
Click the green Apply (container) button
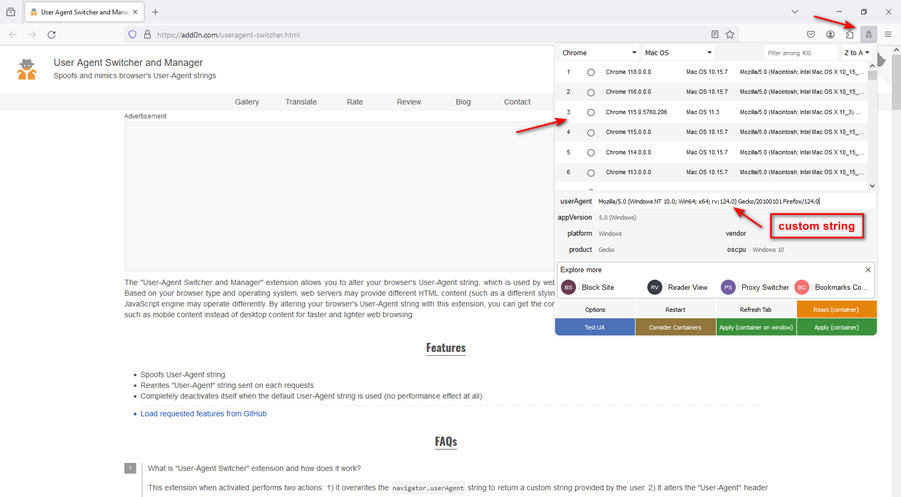(x=836, y=327)
